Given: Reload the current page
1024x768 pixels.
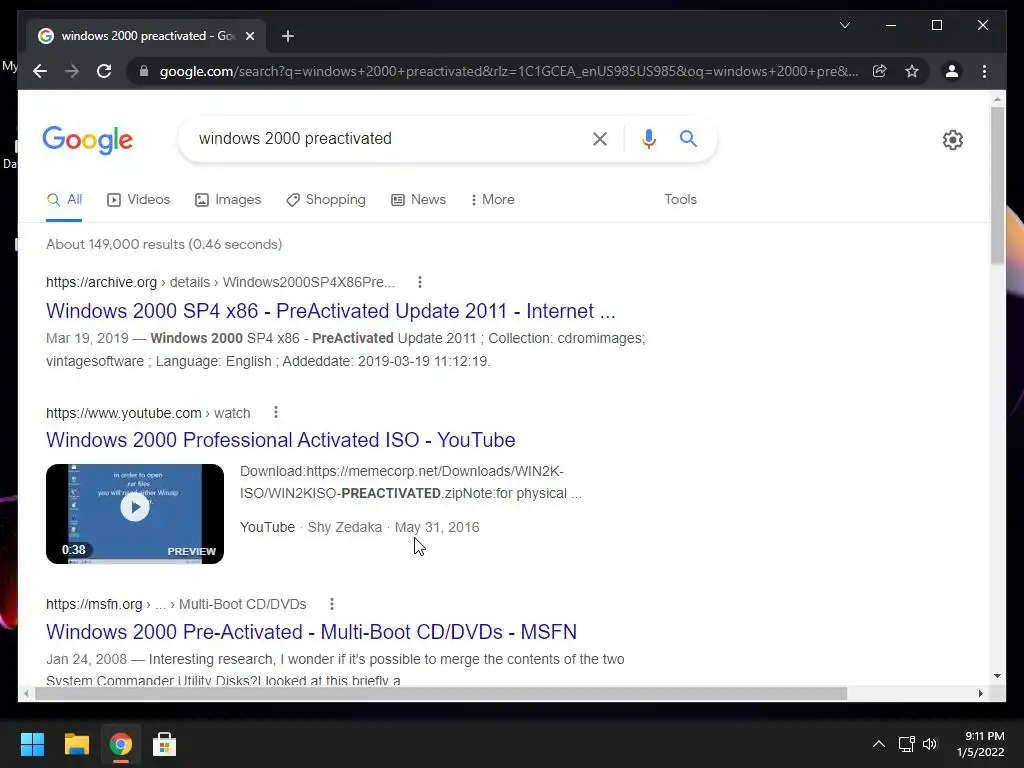Looking at the screenshot, I should (104, 71).
